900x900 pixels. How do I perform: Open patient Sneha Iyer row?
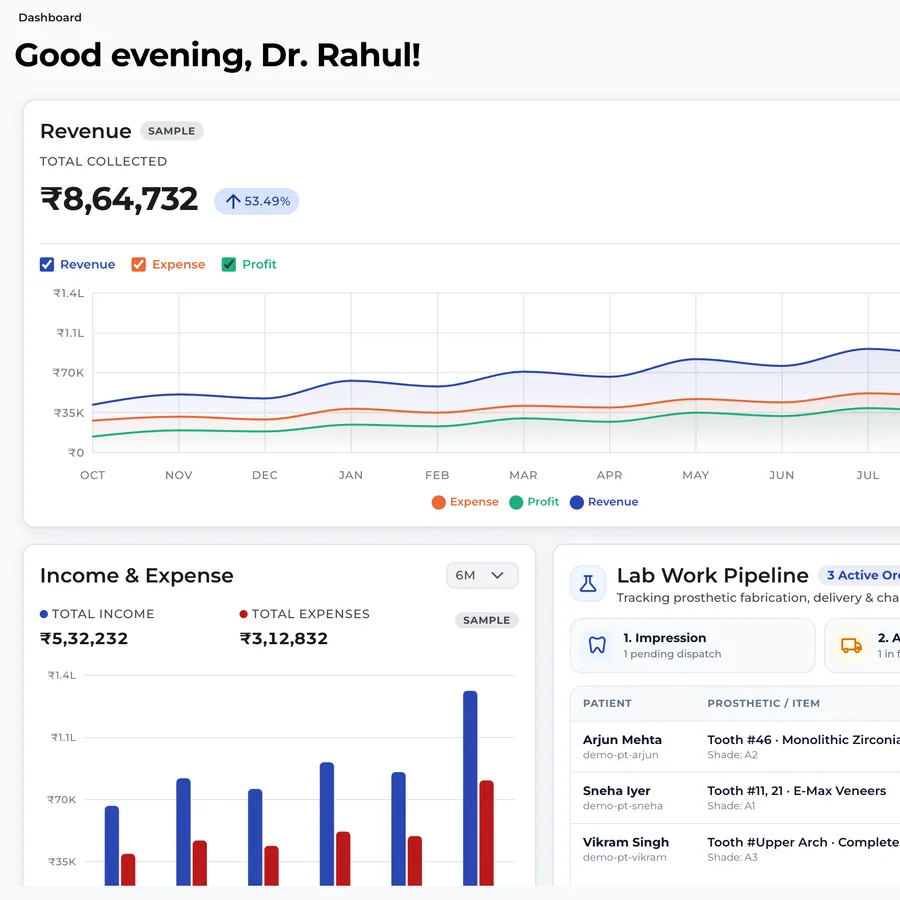pyautogui.click(x=735, y=798)
